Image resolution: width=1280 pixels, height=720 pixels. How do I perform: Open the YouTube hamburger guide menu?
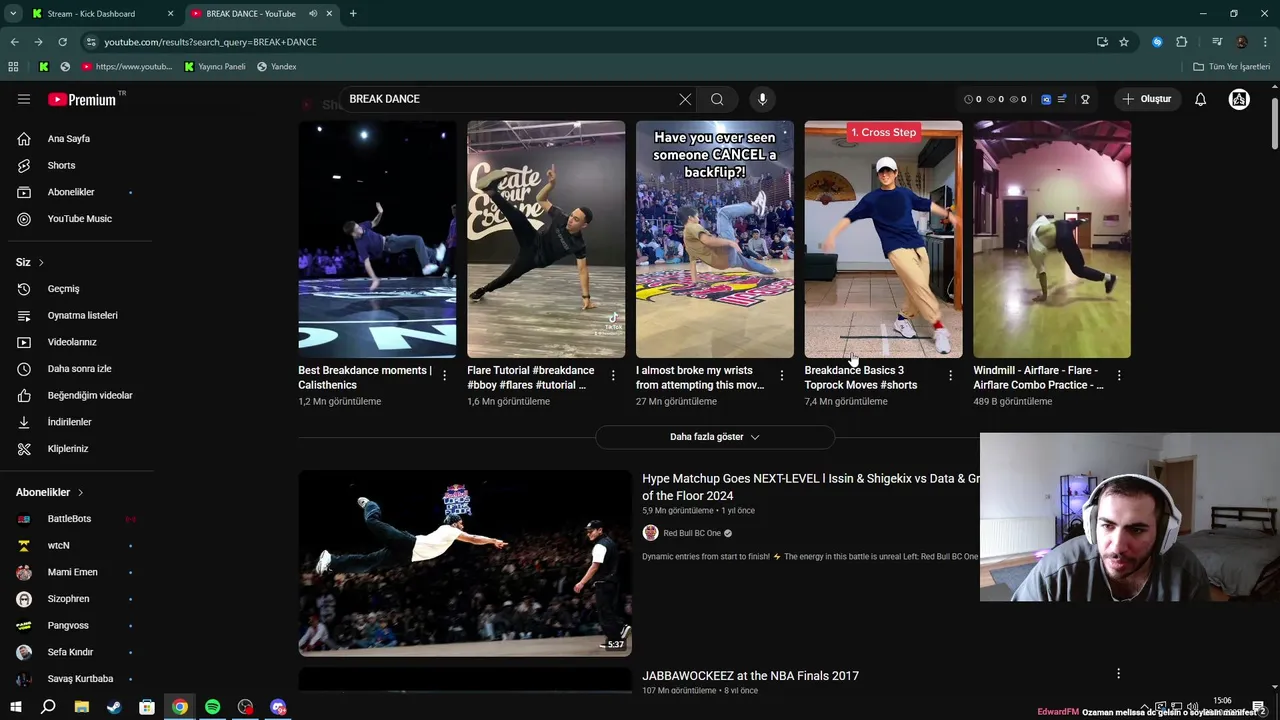coord(24,99)
